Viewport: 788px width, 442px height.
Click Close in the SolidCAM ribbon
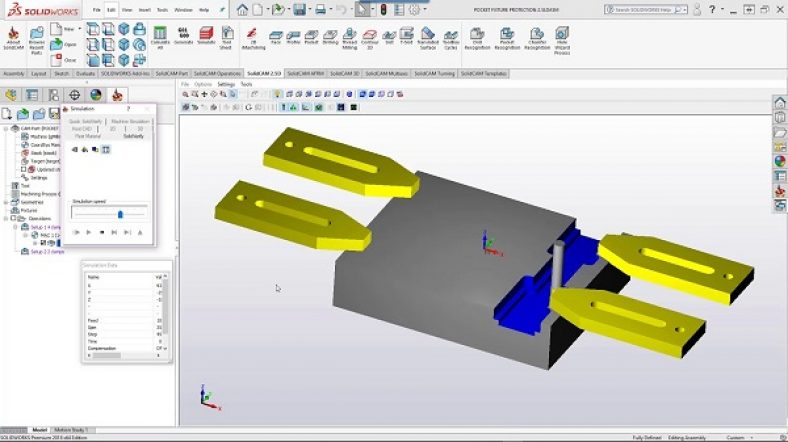click(x=63, y=60)
